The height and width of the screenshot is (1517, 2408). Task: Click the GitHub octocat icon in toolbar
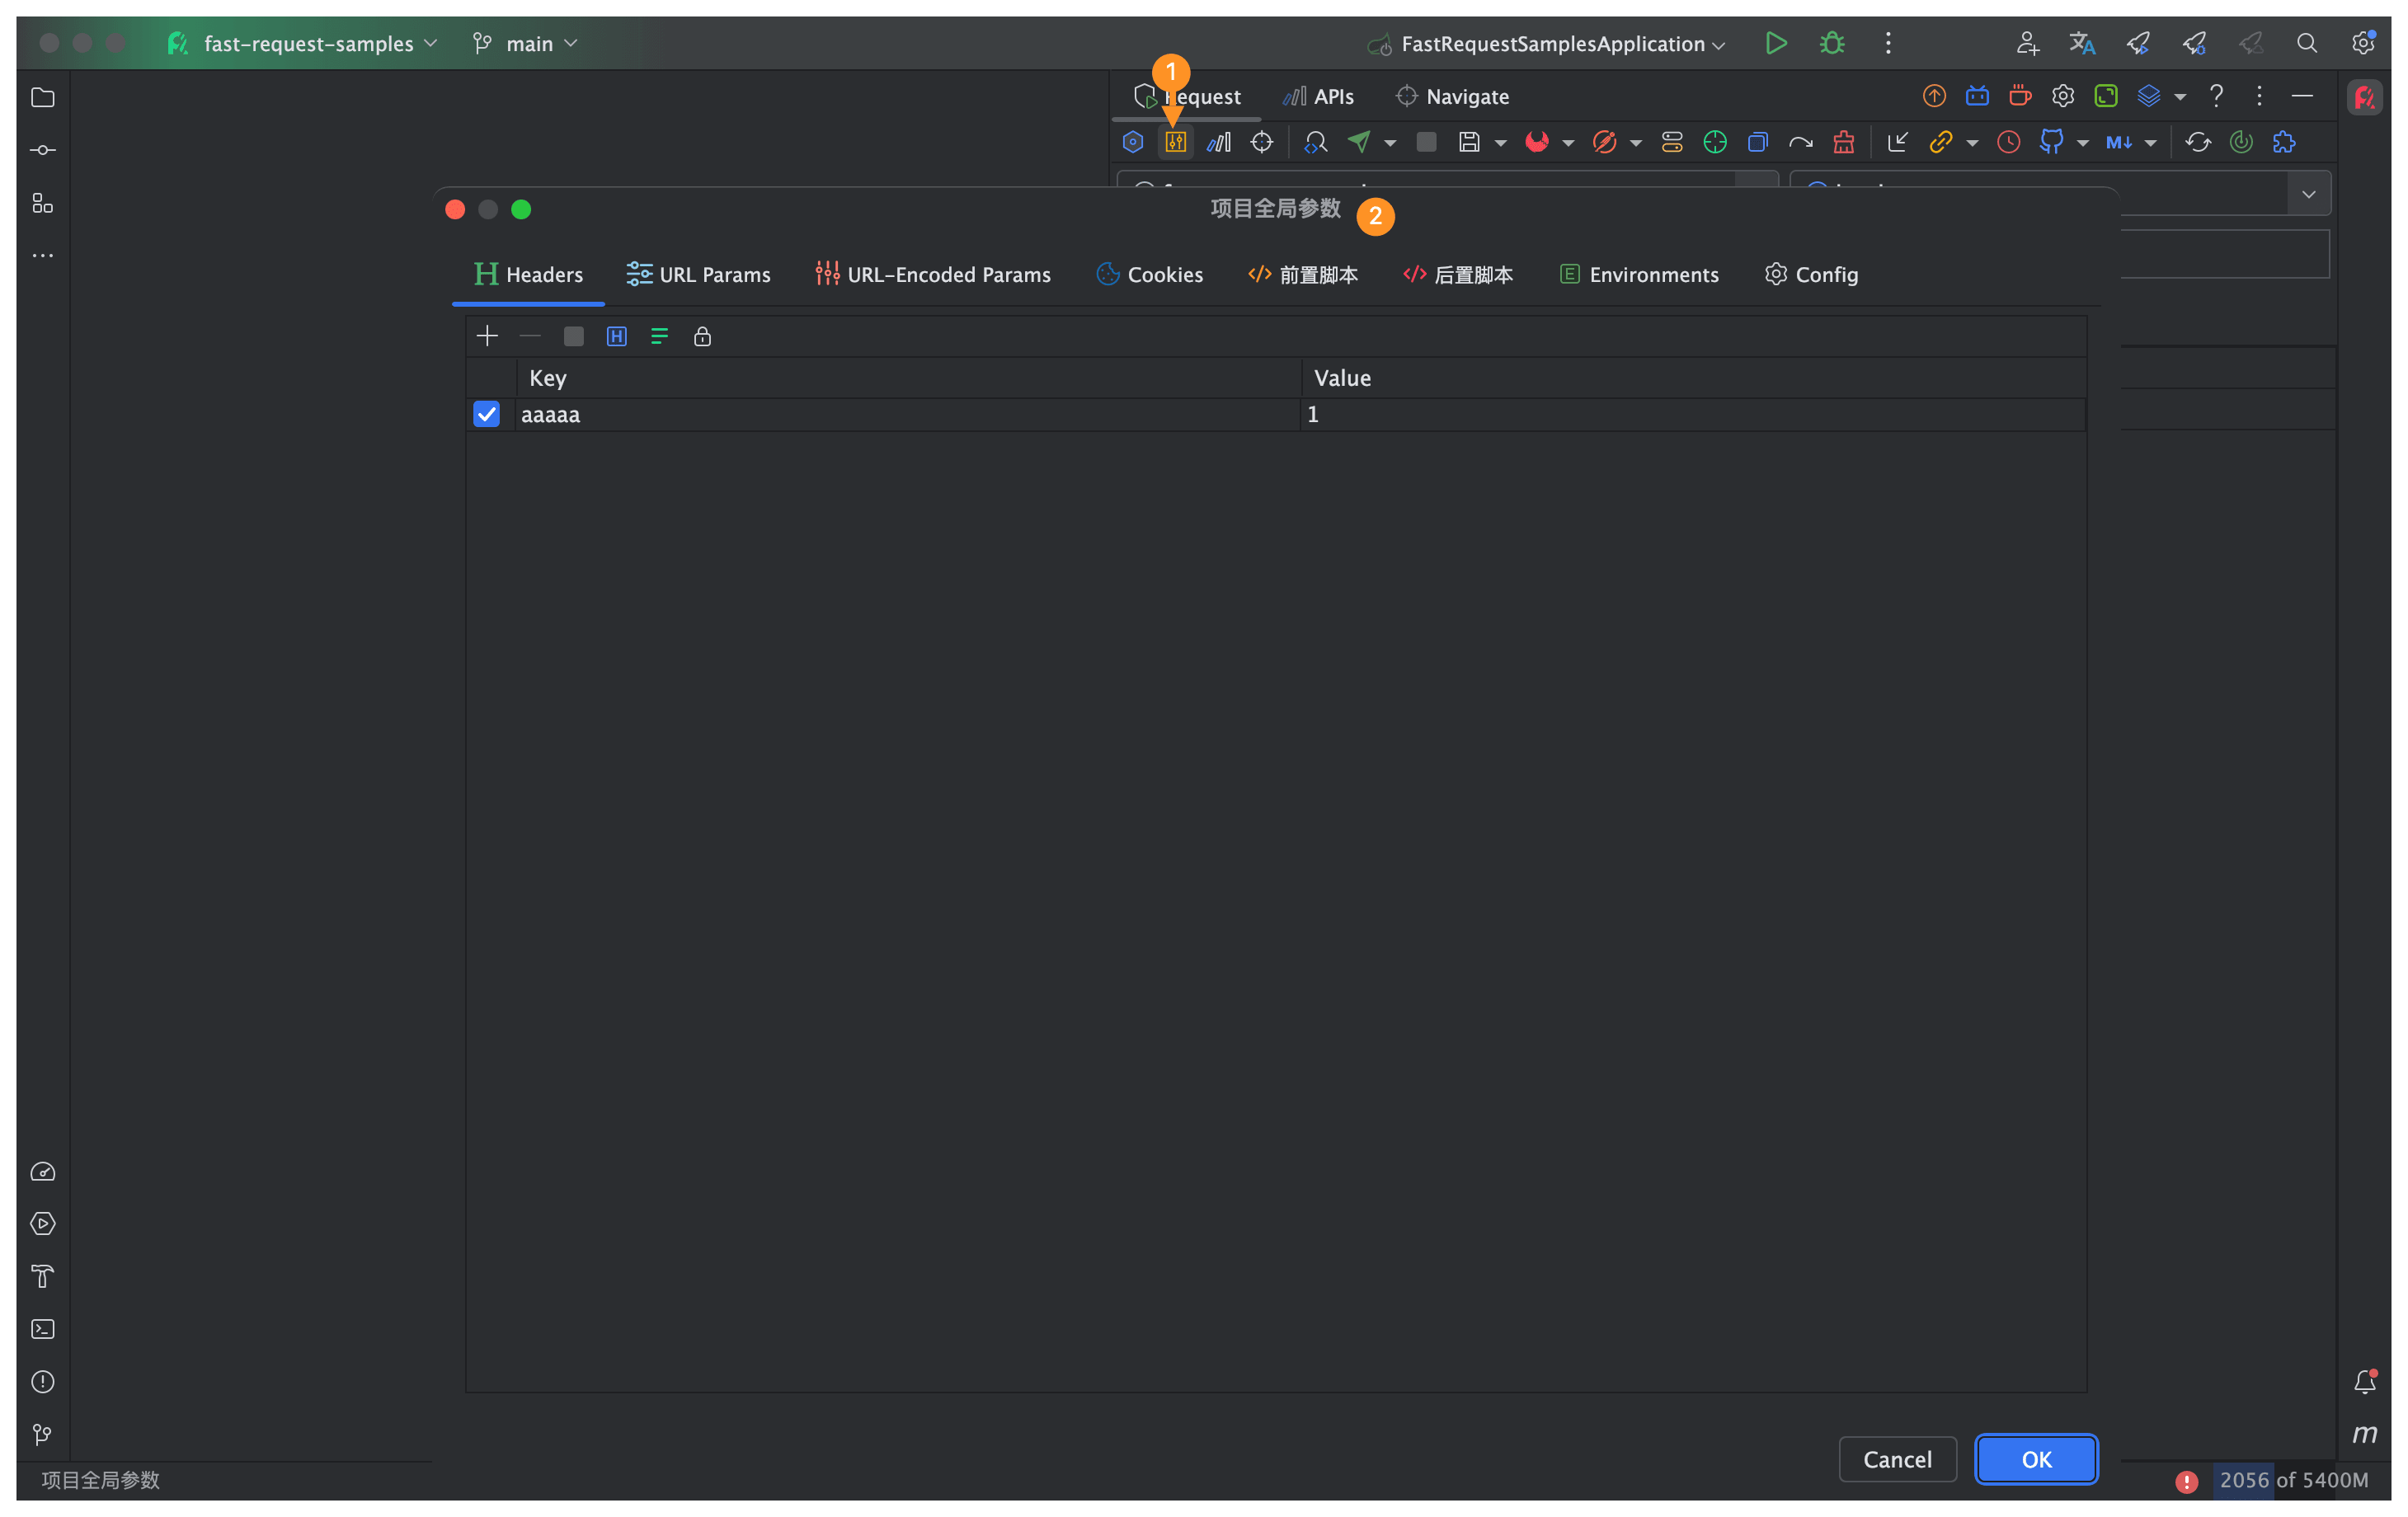2051,142
